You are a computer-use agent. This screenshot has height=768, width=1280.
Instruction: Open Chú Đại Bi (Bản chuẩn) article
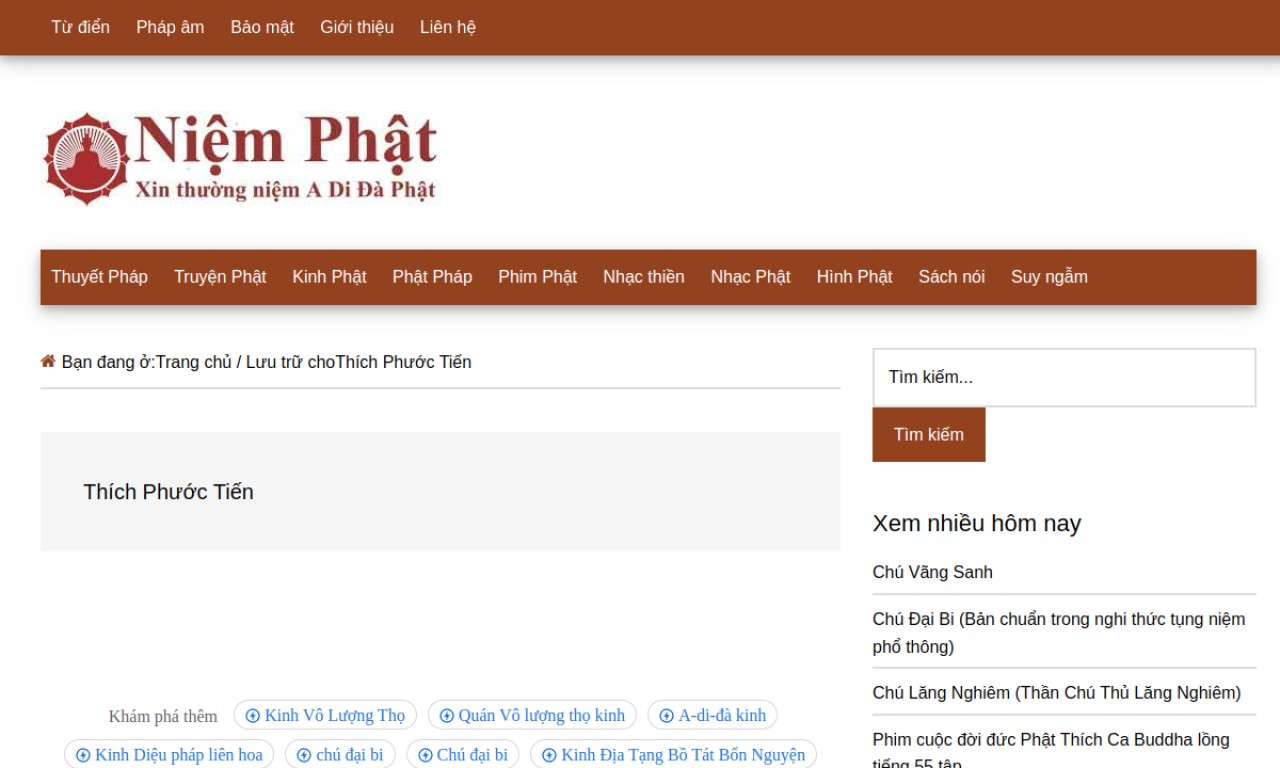(1059, 633)
